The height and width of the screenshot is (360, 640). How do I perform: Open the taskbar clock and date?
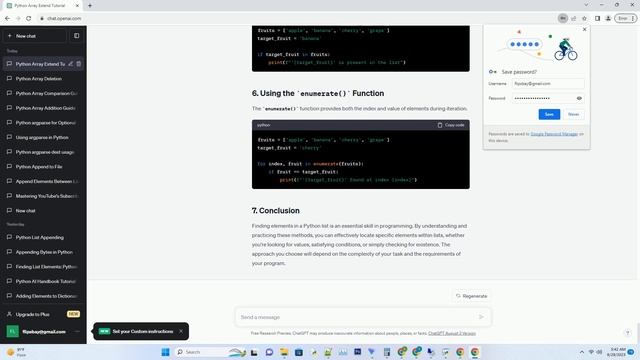pyautogui.click(x=616, y=352)
